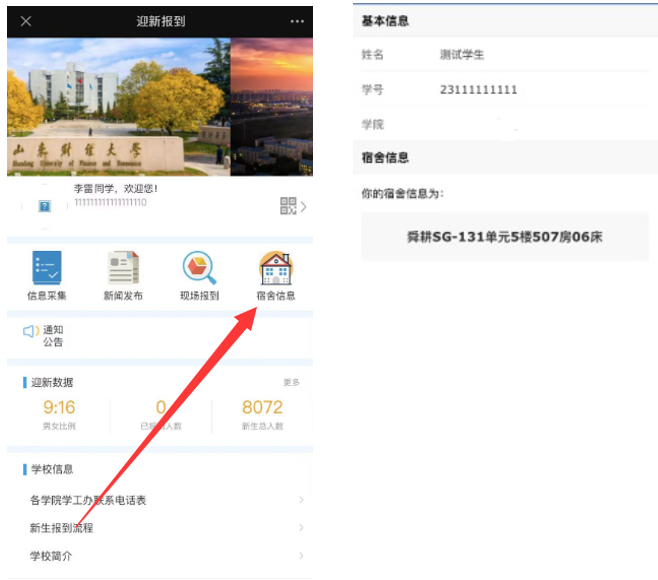Tap the QR code icon

288,206
